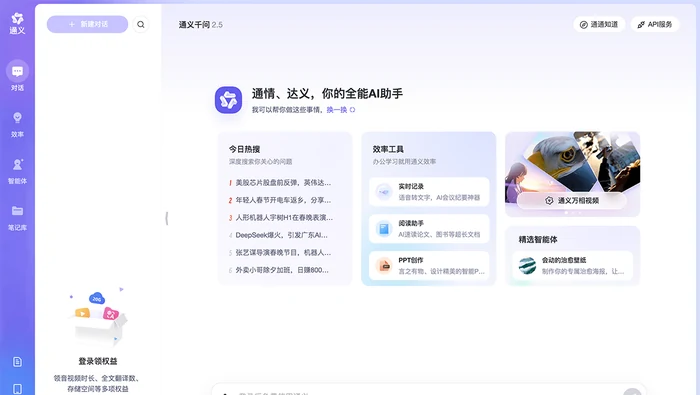The image size is (700, 395).
Task: Click the 会动的治愈壁纸 avatar image
Action: point(527,266)
